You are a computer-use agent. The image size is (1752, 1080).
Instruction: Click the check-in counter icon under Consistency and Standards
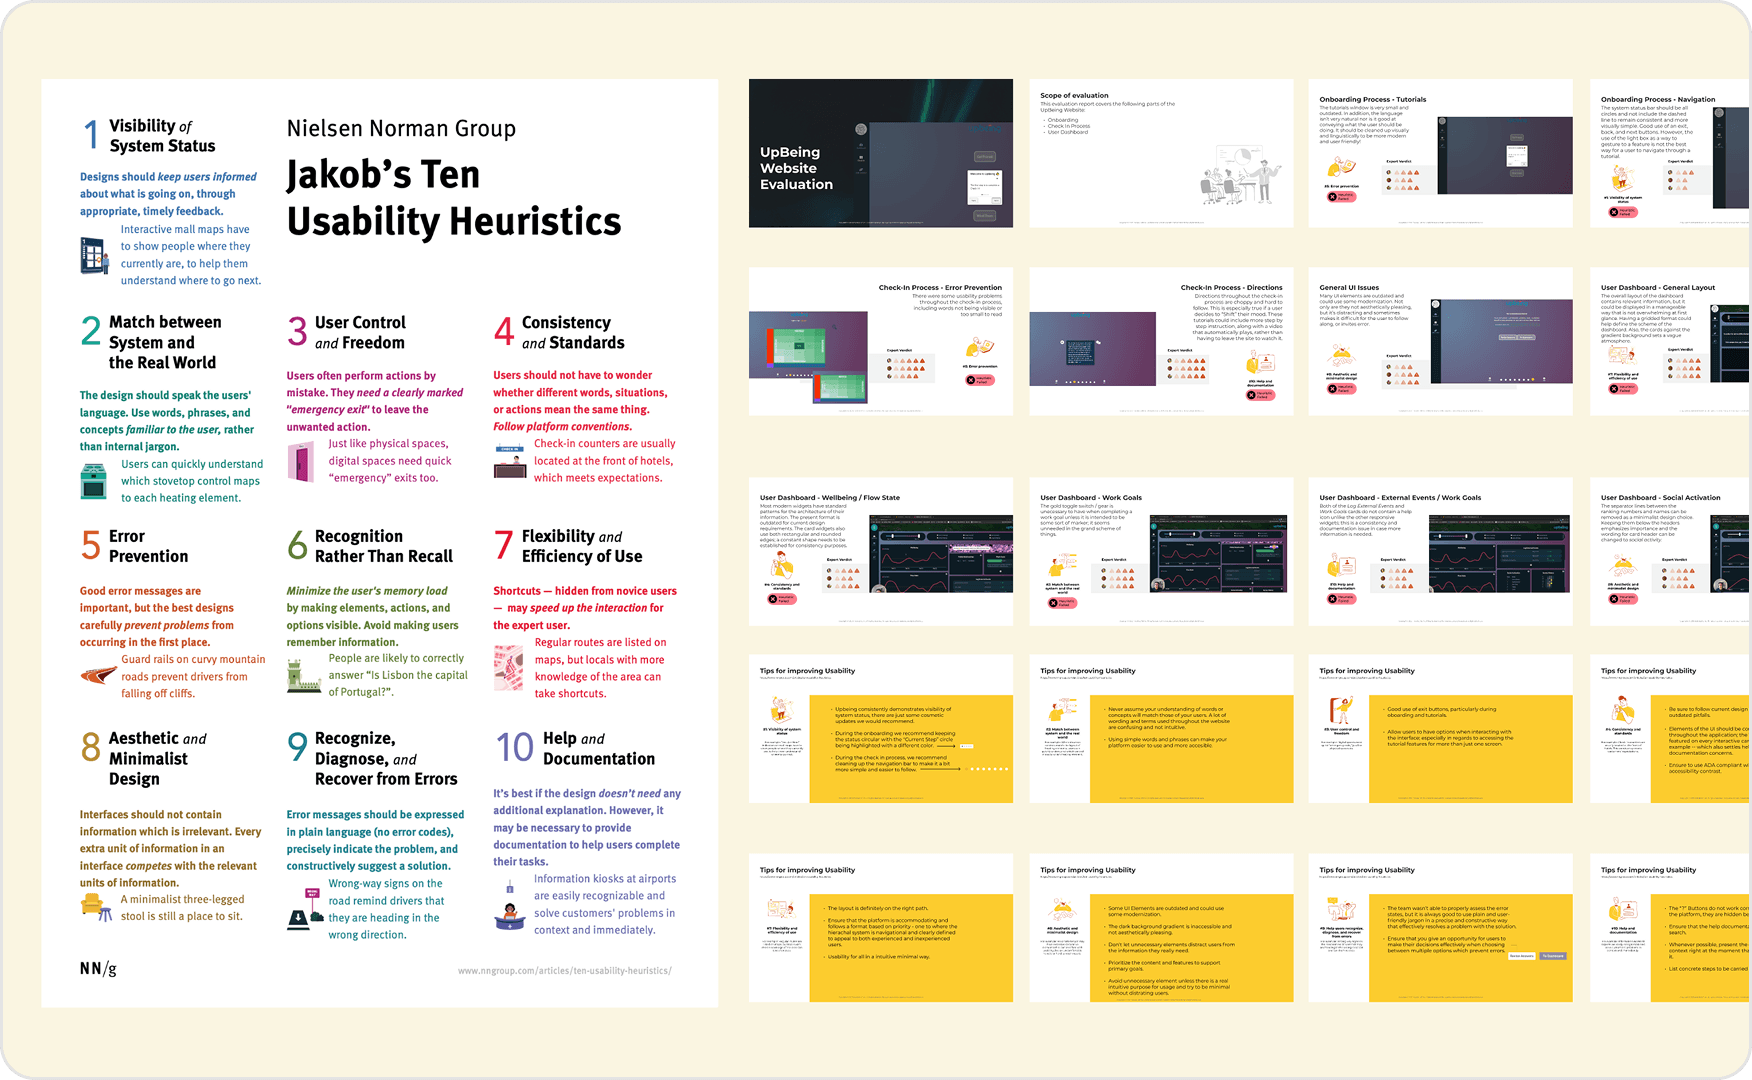[510, 462]
